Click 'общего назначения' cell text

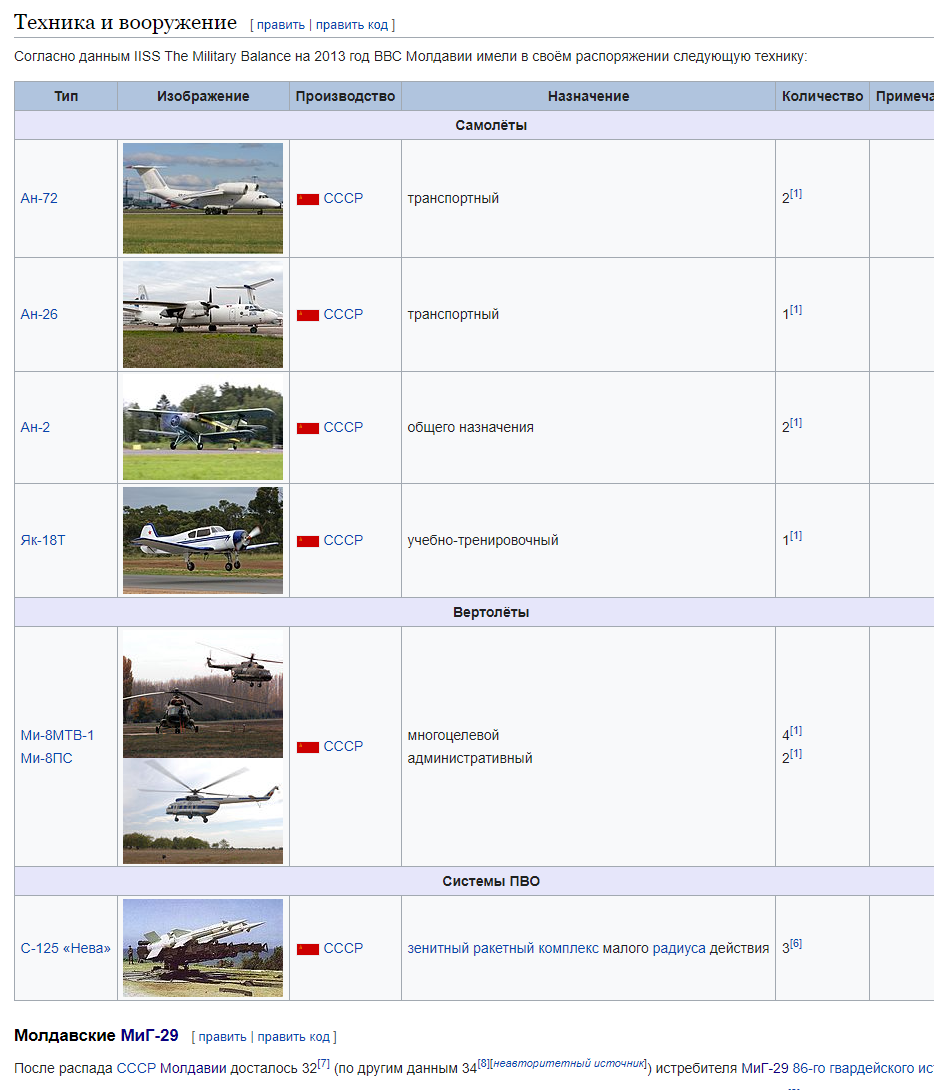pyautogui.click(x=470, y=427)
